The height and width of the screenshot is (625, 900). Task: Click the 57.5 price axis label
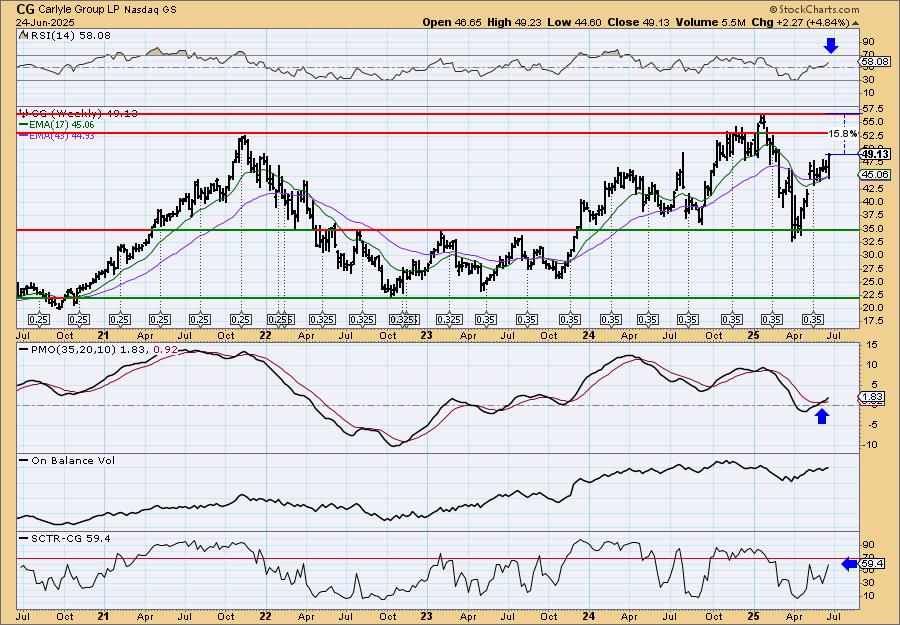(x=875, y=108)
